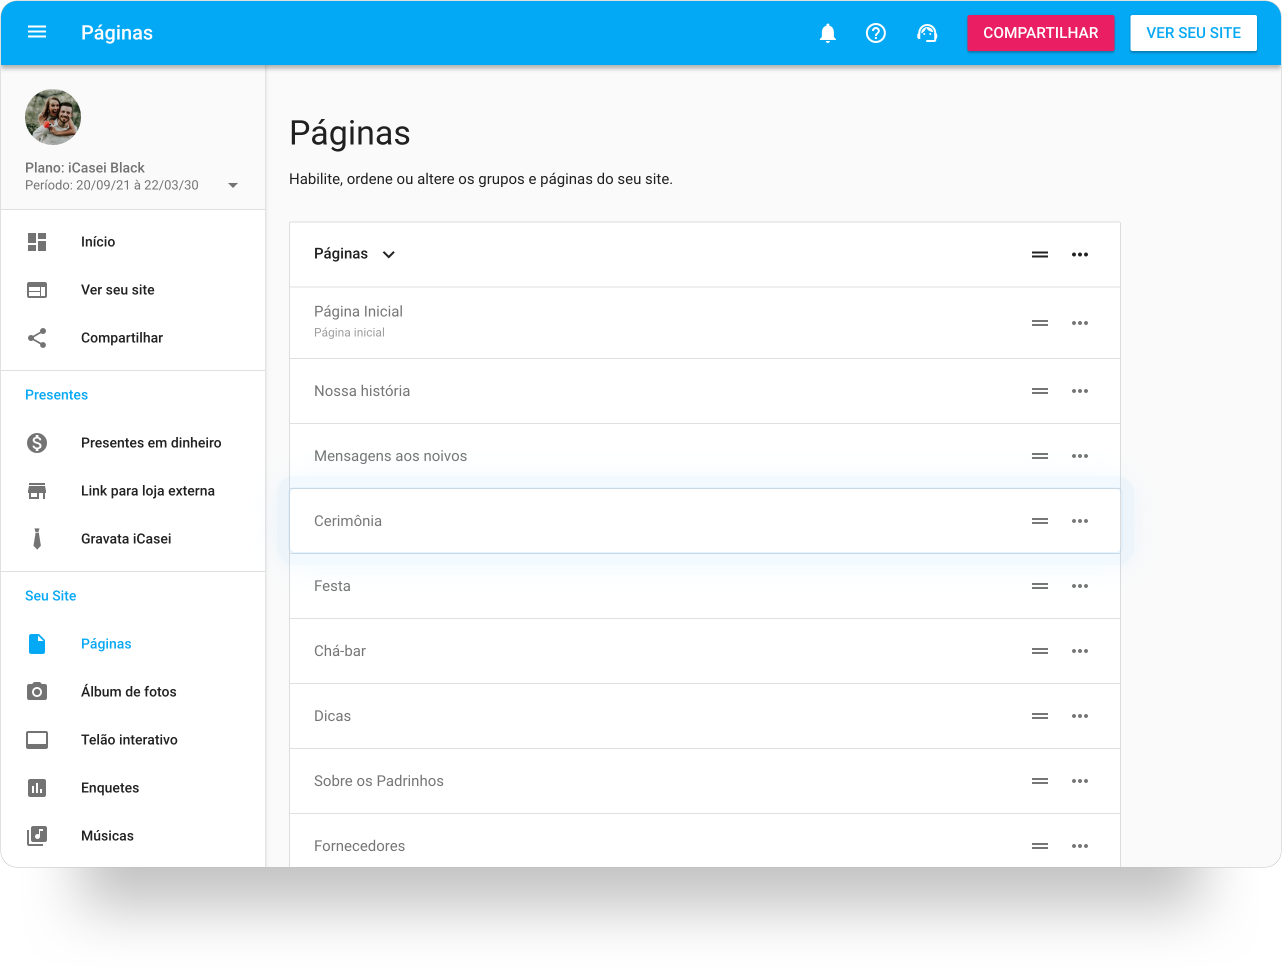The width and height of the screenshot is (1282, 968).
Task: Open Presentes em dinheiro
Action: [151, 443]
